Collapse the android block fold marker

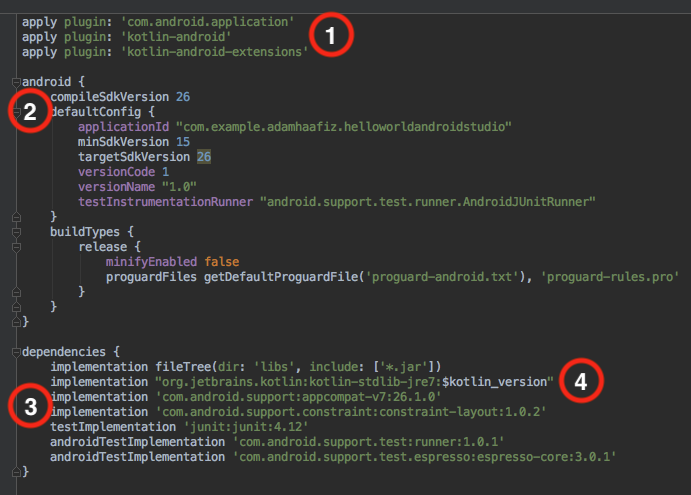pos(16,82)
